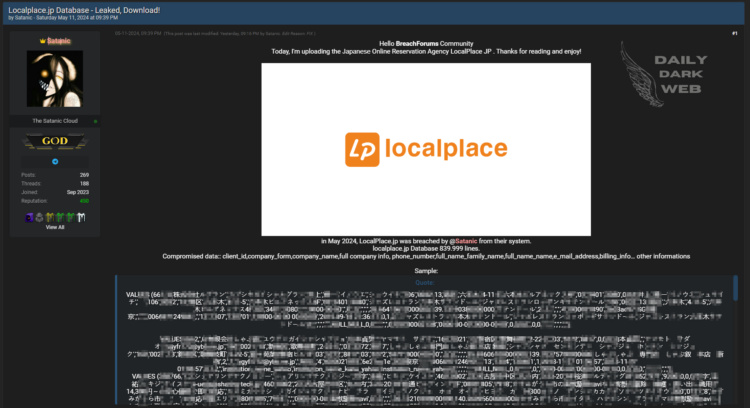Viewport: 750px width, 408px height.
Task: Select the 'Hello BreachForums Community' greeting text
Action: [426, 44]
